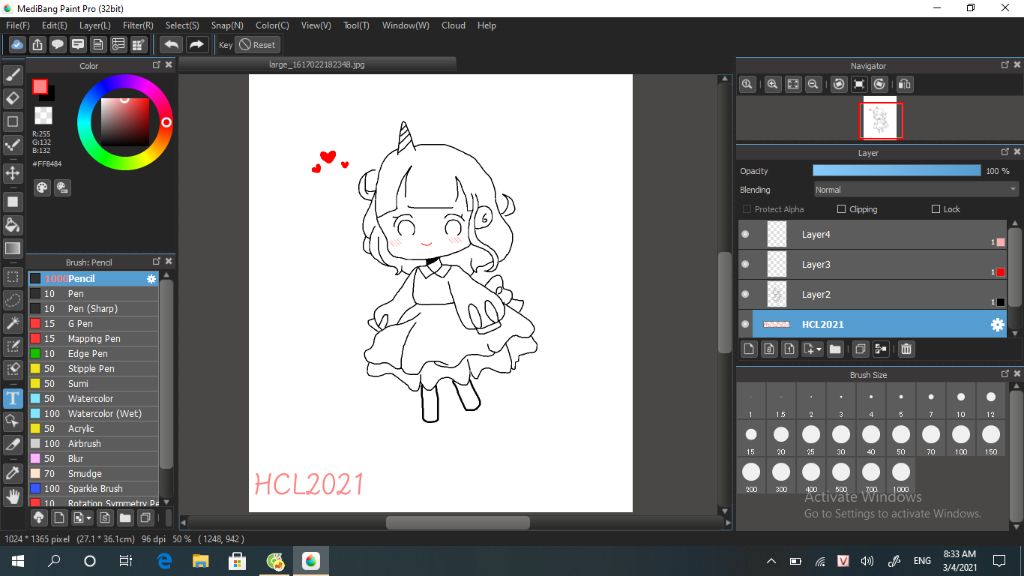Select the Select Eraser tool
This screenshot has height=576, width=1024.
12,369
